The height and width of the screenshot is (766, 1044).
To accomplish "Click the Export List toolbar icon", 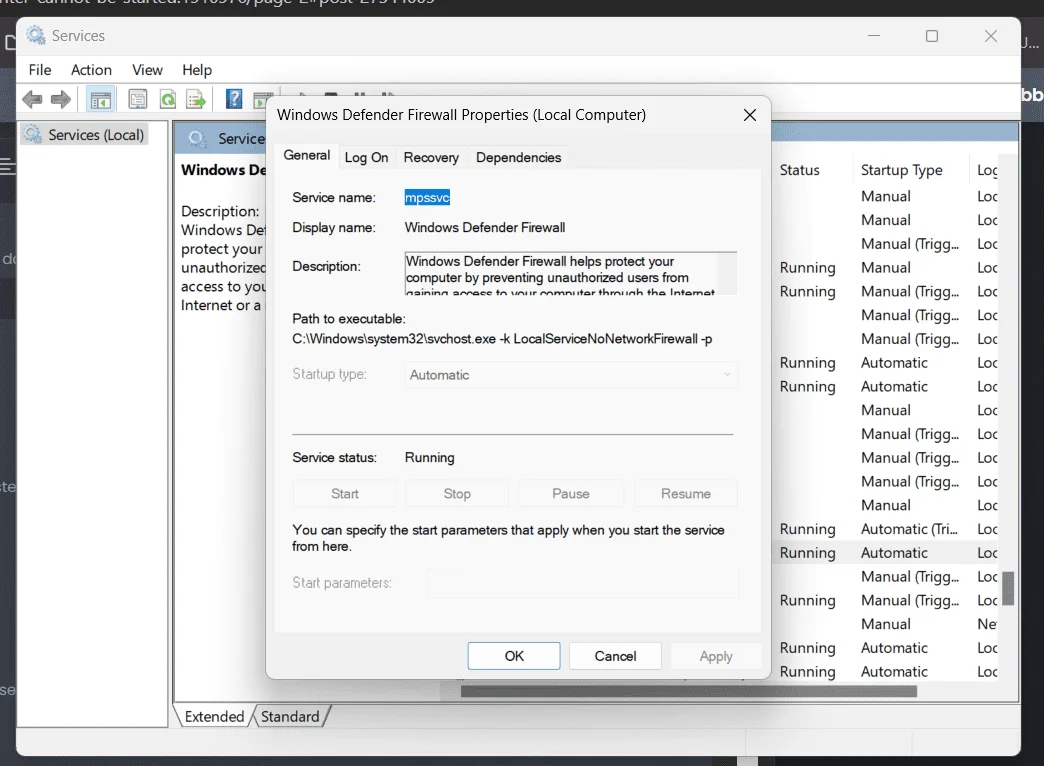I will (x=196, y=100).
